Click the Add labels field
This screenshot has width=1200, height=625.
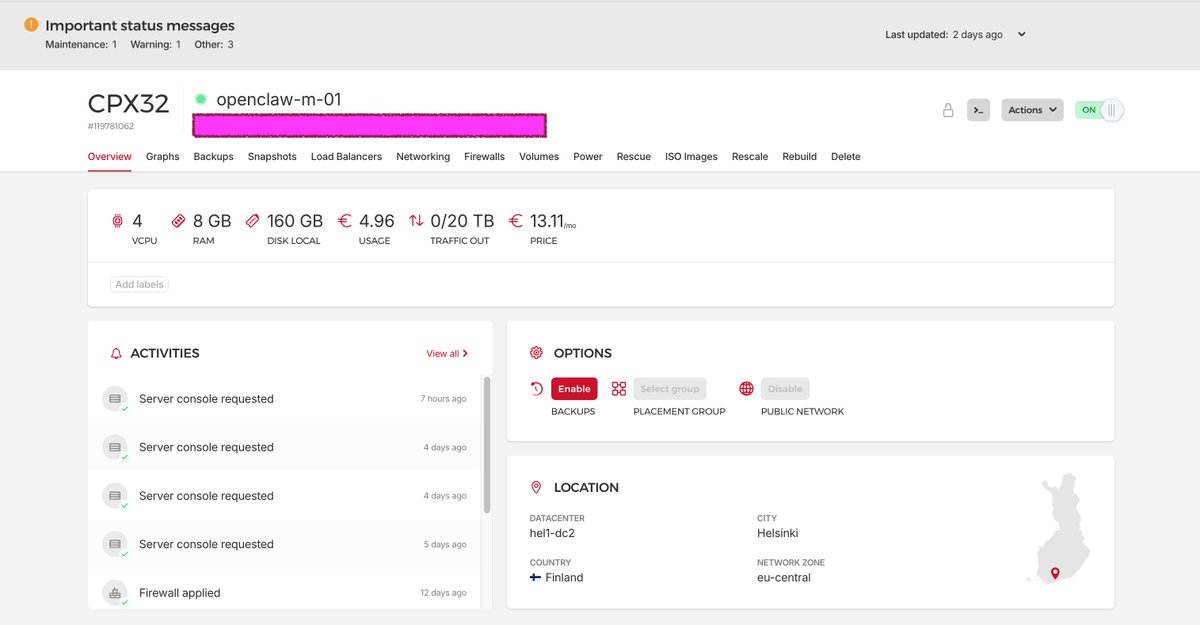pyautogui.click(x=139, y=284)
